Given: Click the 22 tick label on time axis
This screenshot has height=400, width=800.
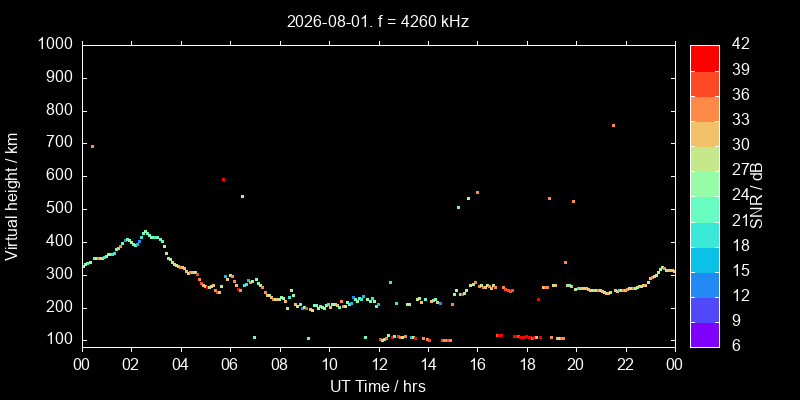Looking at the screenshot, I should pyautogui.click(x=626, y=365).
